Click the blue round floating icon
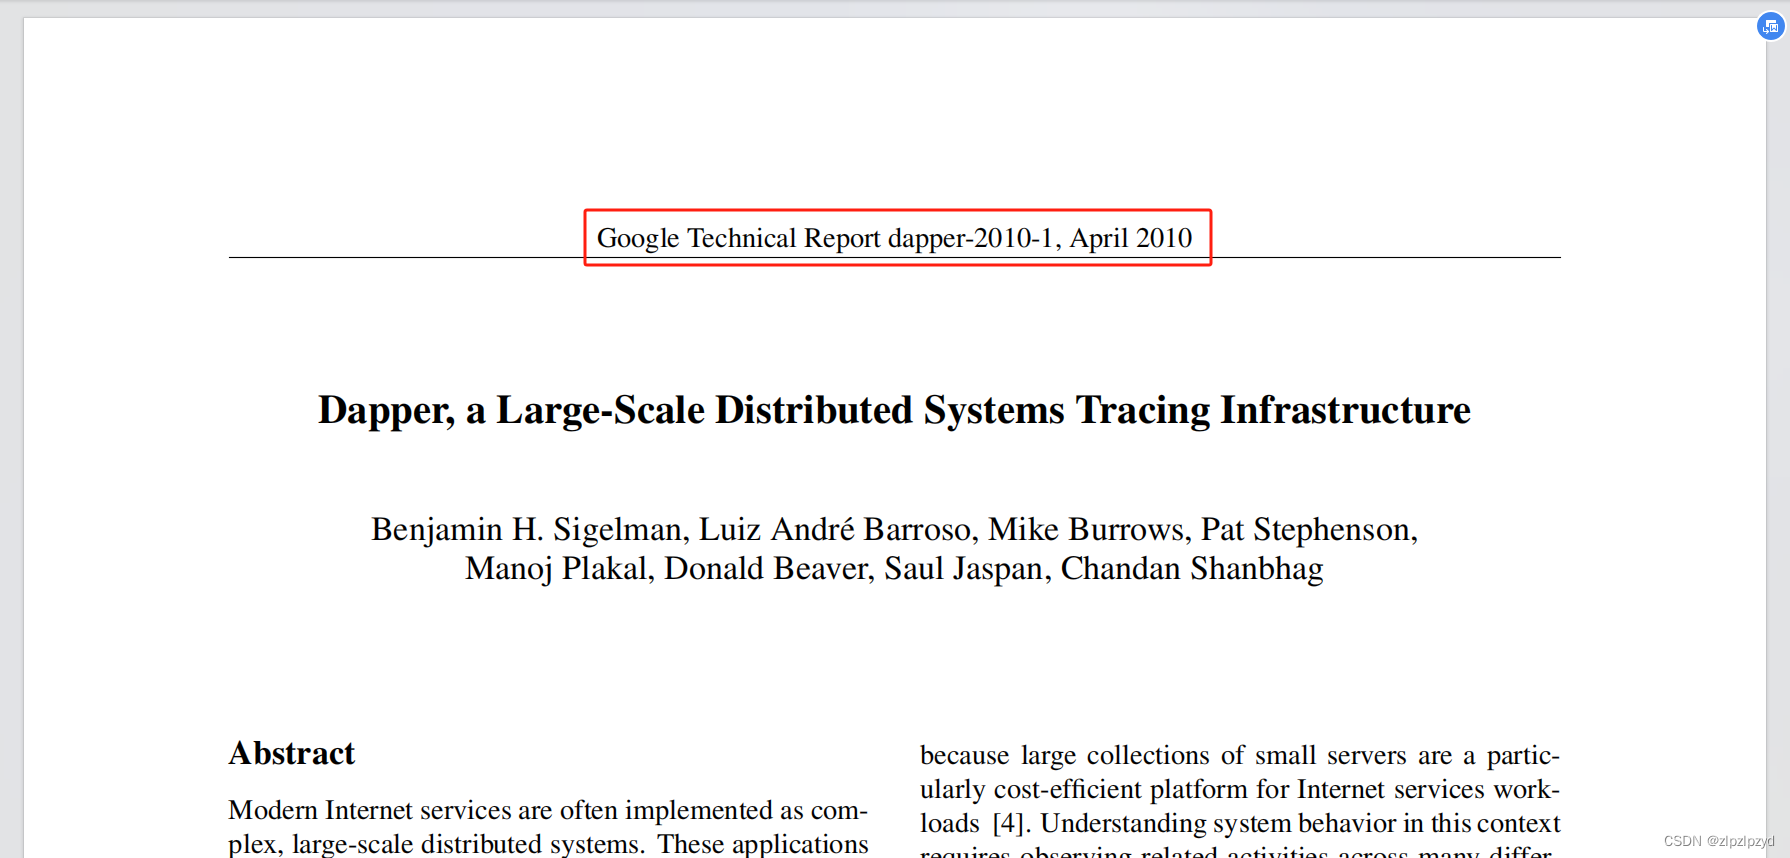The width and height of the screenshot is (1790, 858). click(x=1770, y=26)
